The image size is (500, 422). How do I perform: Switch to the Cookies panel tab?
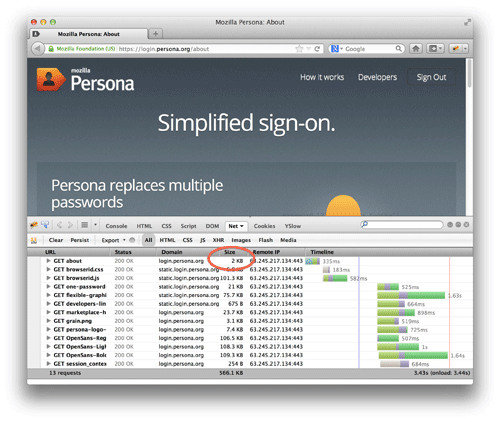(264, 226)
